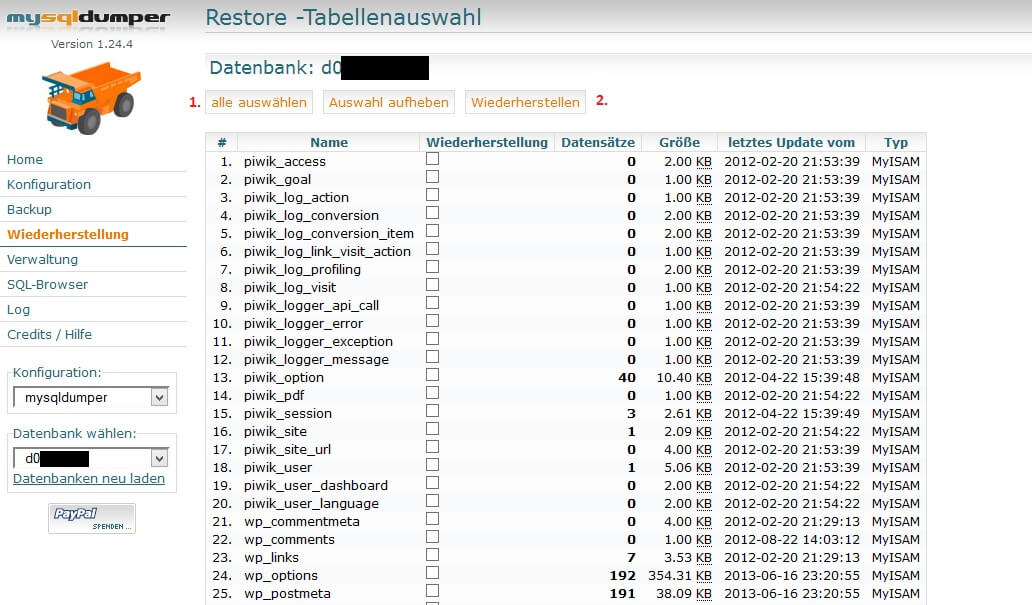This screenshot has height=605, width=1032.
Task: Toggle the piwik_site_url row checkbox
Action: 432,447
